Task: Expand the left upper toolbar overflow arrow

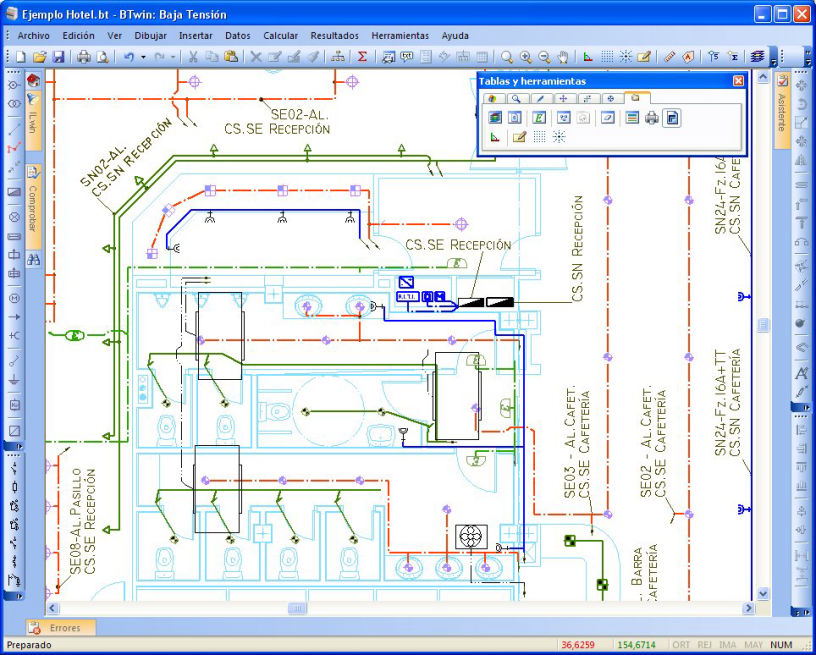Action: point(14,446)
